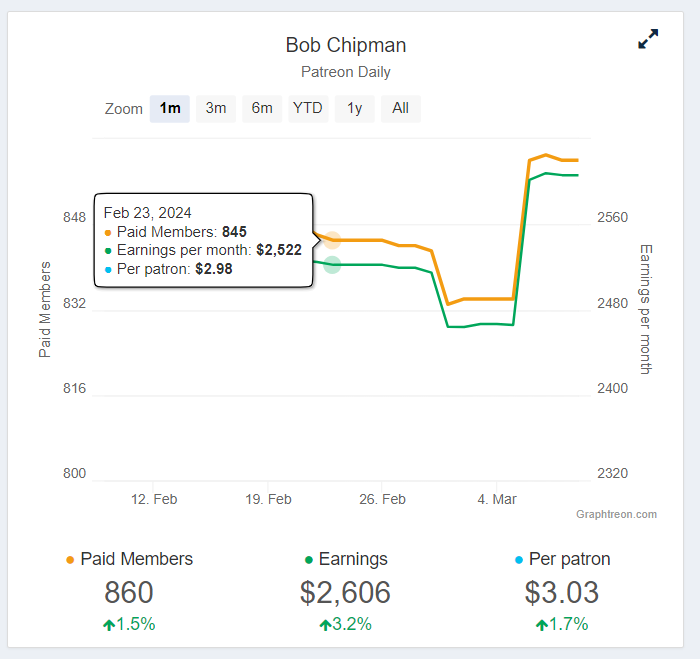This screenshot has width=700, height=659.
Task: Click the 1.5% increase indicator
Action: pyautogui.click(x=129, y=624)
